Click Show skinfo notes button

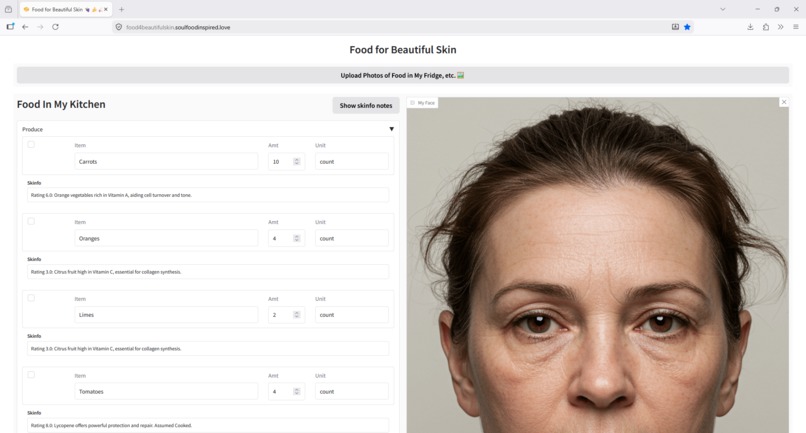365,105
